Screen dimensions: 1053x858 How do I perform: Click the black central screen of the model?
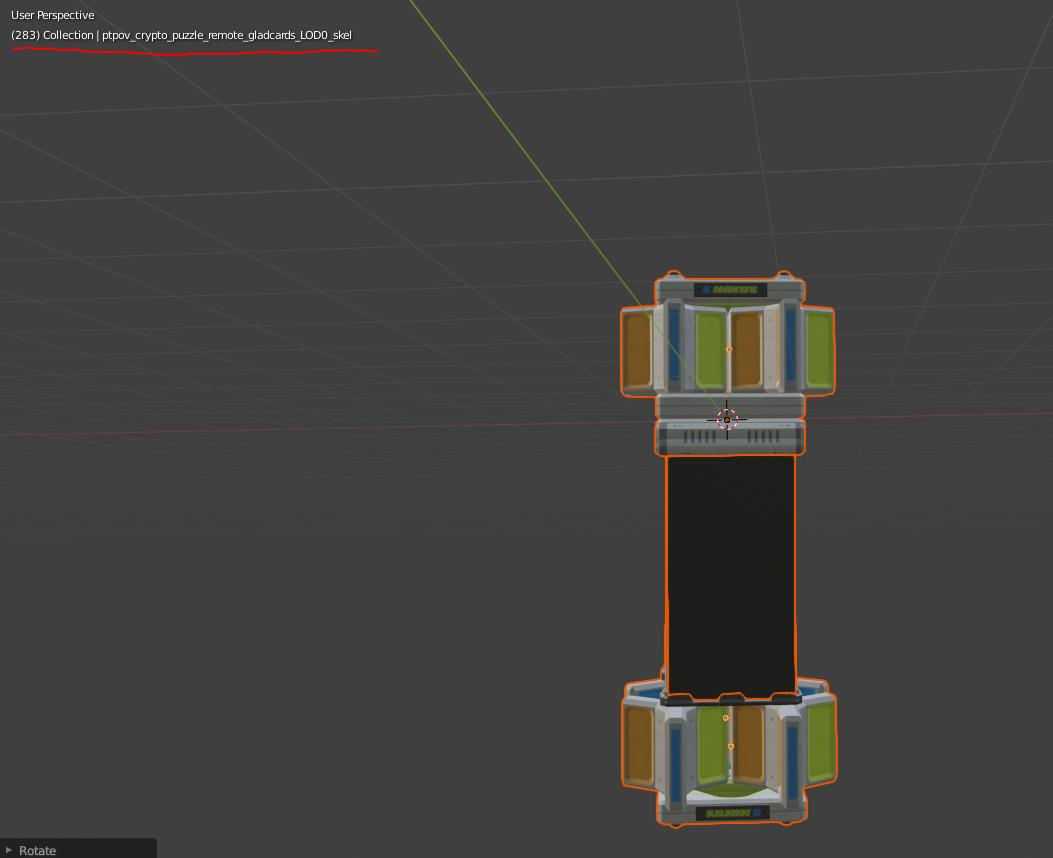click(x=731, y=575)
